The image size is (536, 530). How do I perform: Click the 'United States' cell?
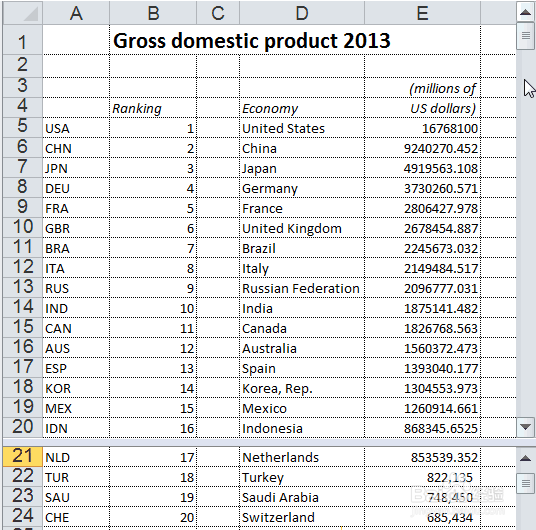[302, 128]
